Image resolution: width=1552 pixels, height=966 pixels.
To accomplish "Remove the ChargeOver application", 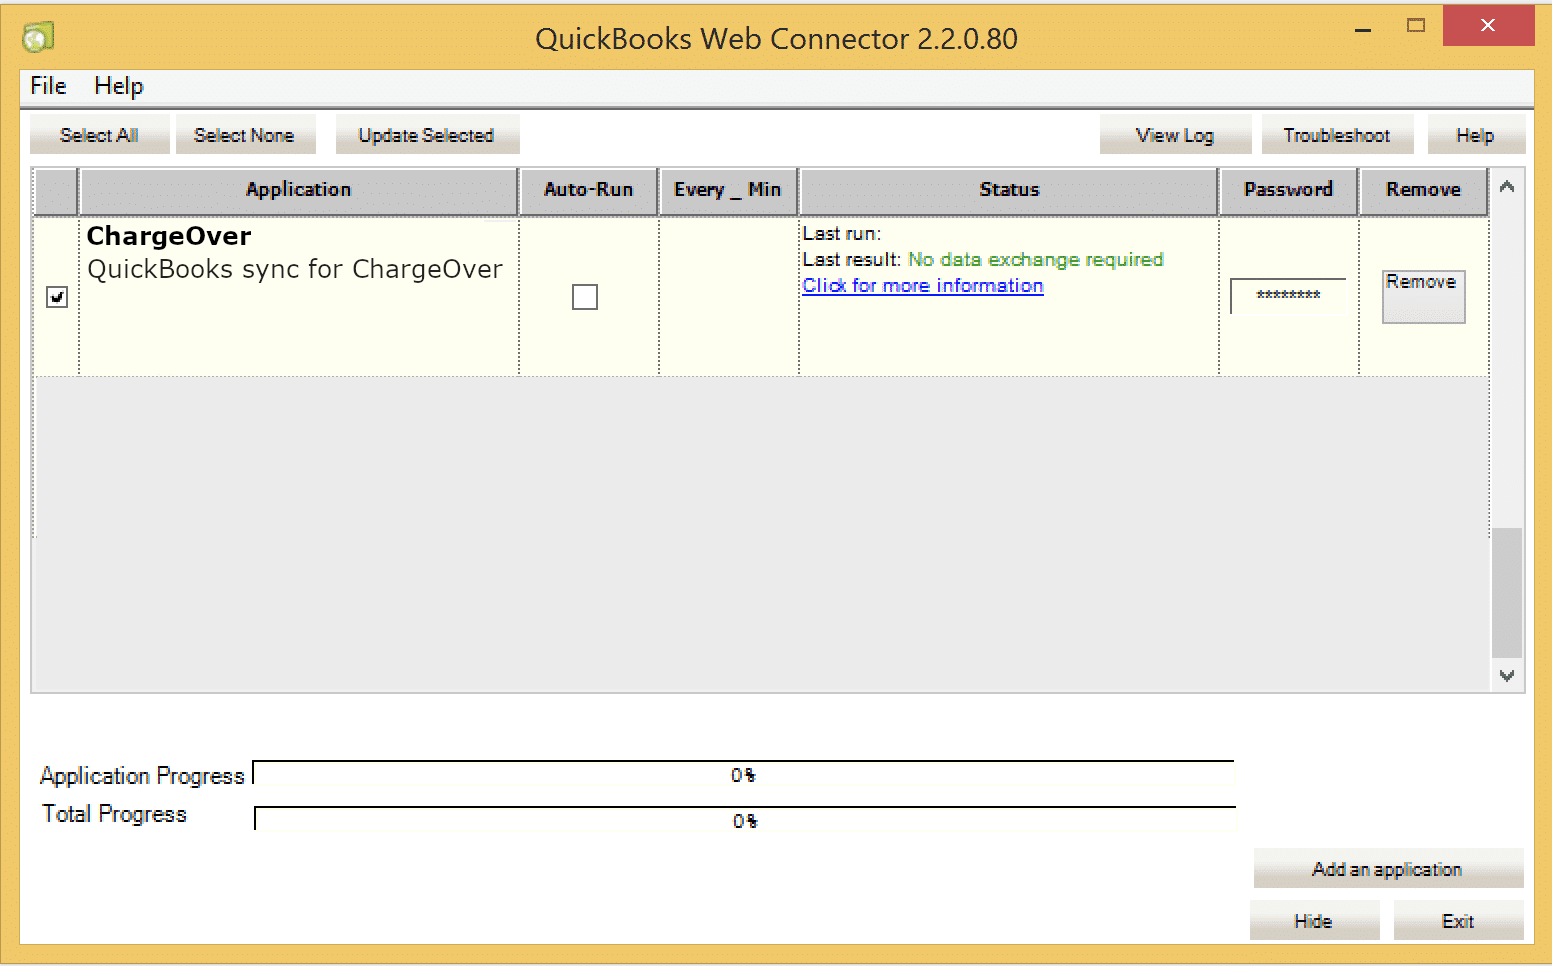I will pyautogui.click(x=1424, y=297).
